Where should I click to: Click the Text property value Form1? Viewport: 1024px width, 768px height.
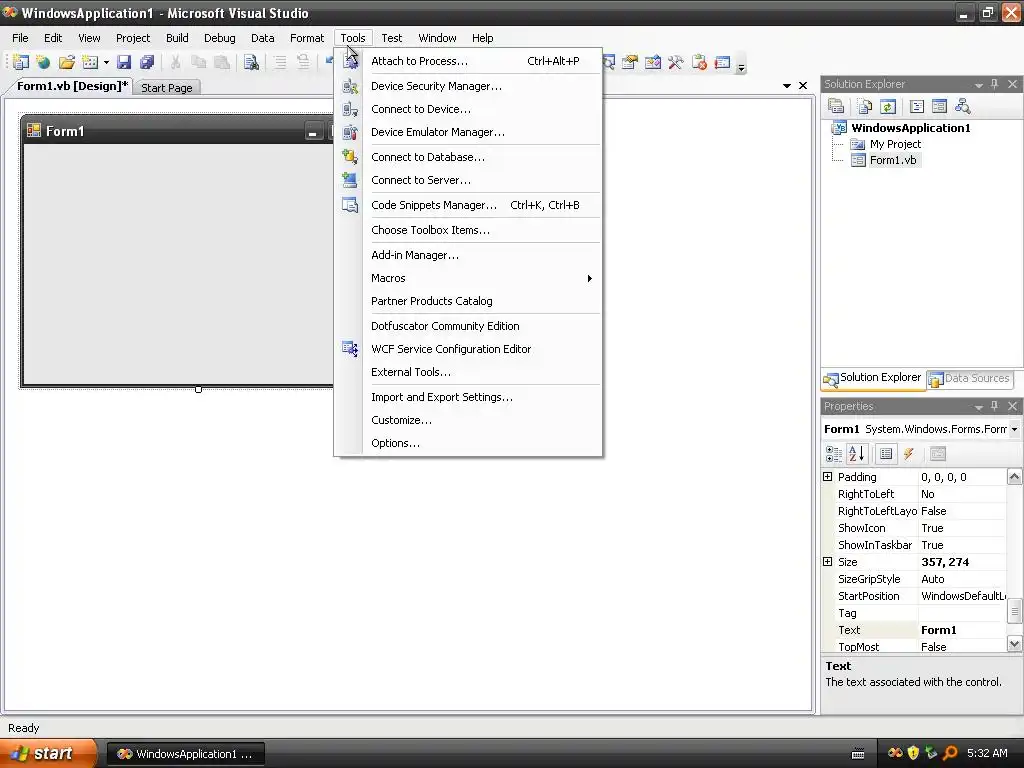(961, 630)
